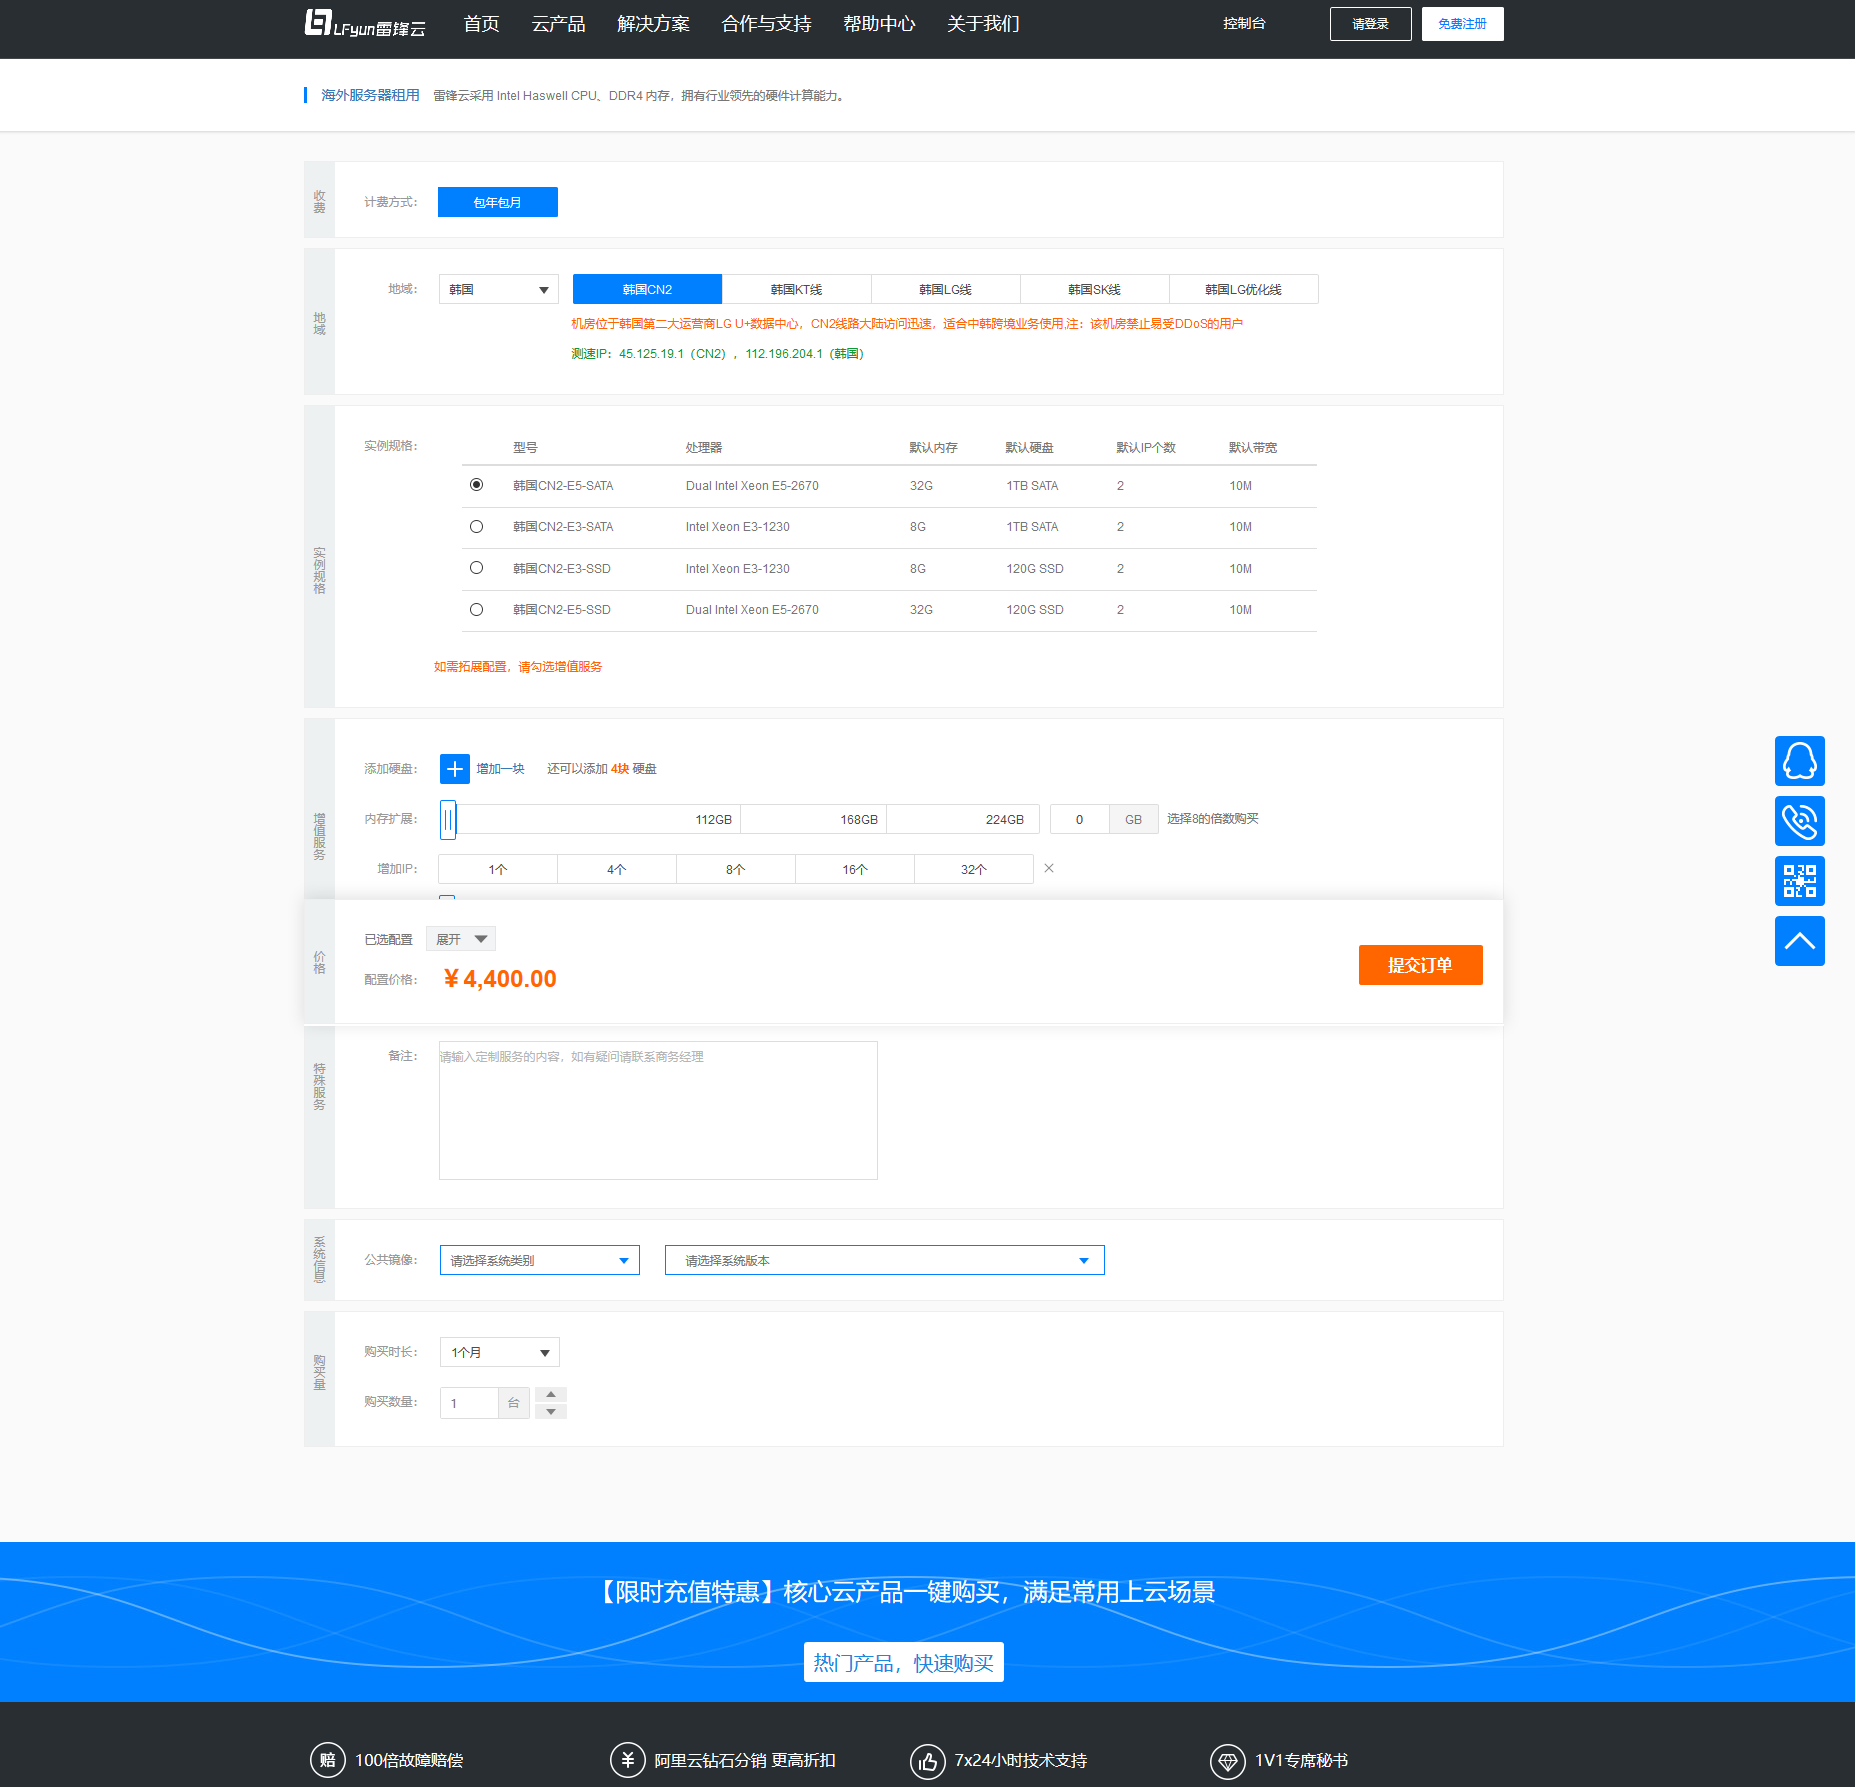The width and height of the screenshot is (1856, 1788).
Task: Click the 如需拓展配置，请勾选增值服务 notice
Action: pos(518,667)
